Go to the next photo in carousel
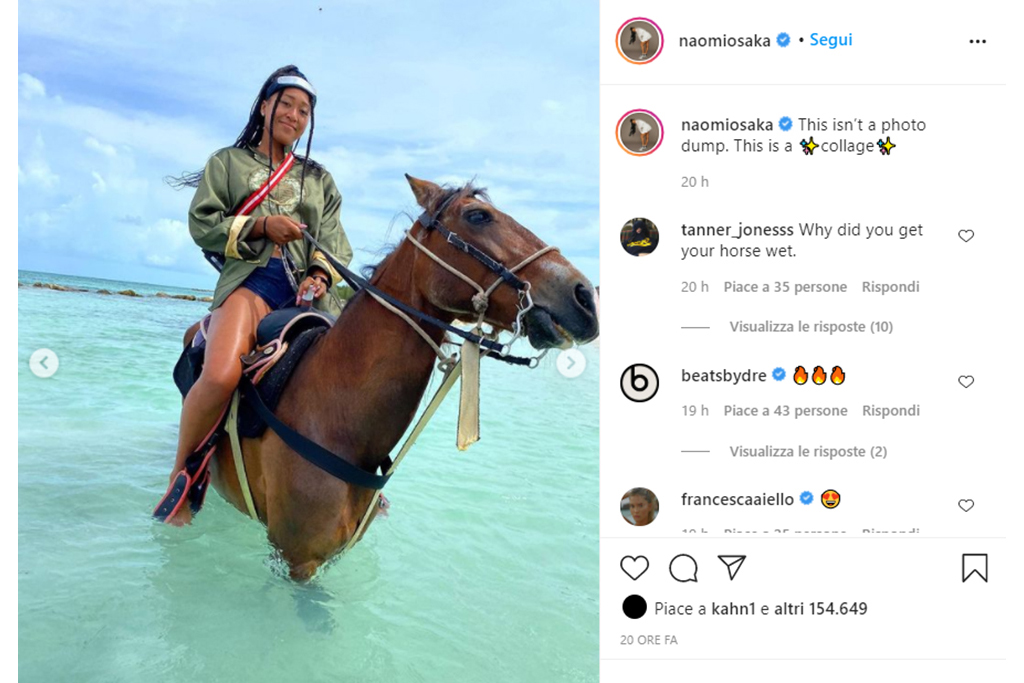Screen dimensions: 1024x683 click(x=571, y=363)
